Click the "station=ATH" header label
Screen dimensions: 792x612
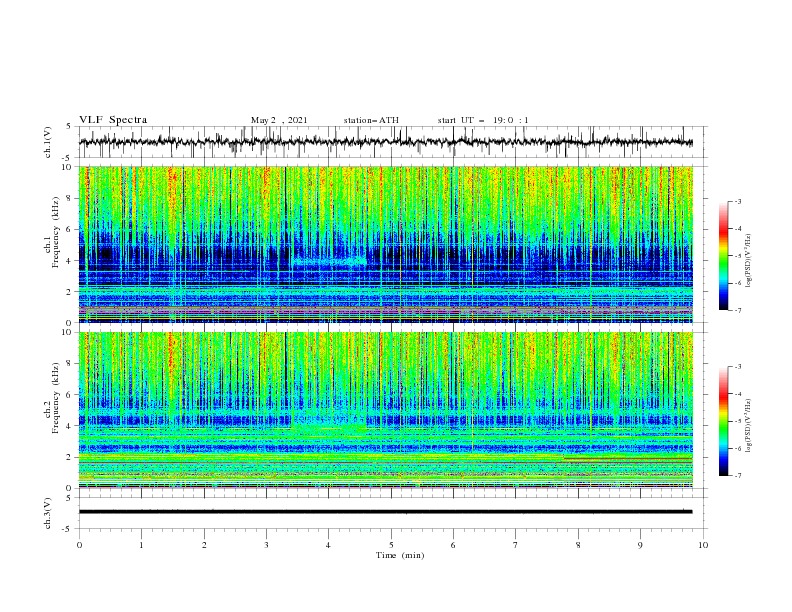click(x=371, y=120)
